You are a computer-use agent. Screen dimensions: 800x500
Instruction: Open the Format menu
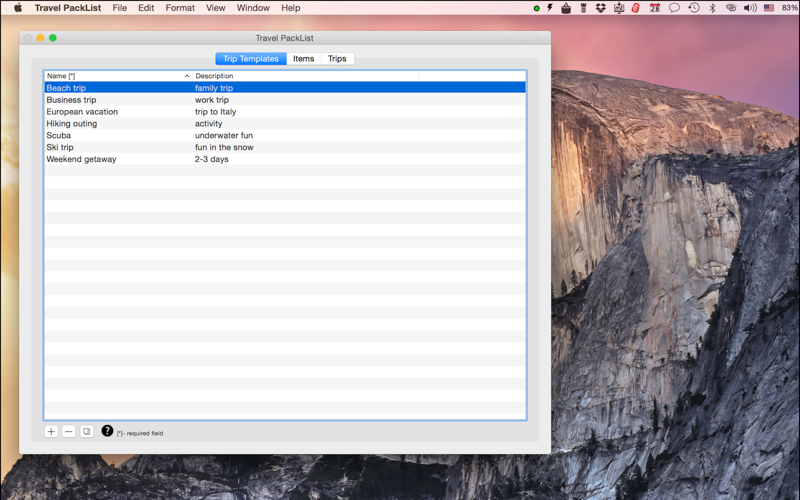180,8
